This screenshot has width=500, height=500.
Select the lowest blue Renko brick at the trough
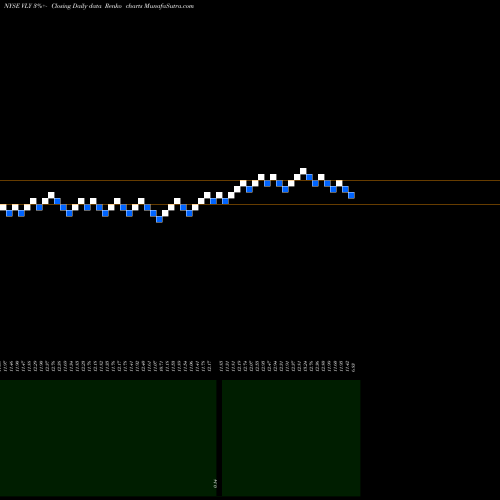pyautogui.click(x=159, y=219)
